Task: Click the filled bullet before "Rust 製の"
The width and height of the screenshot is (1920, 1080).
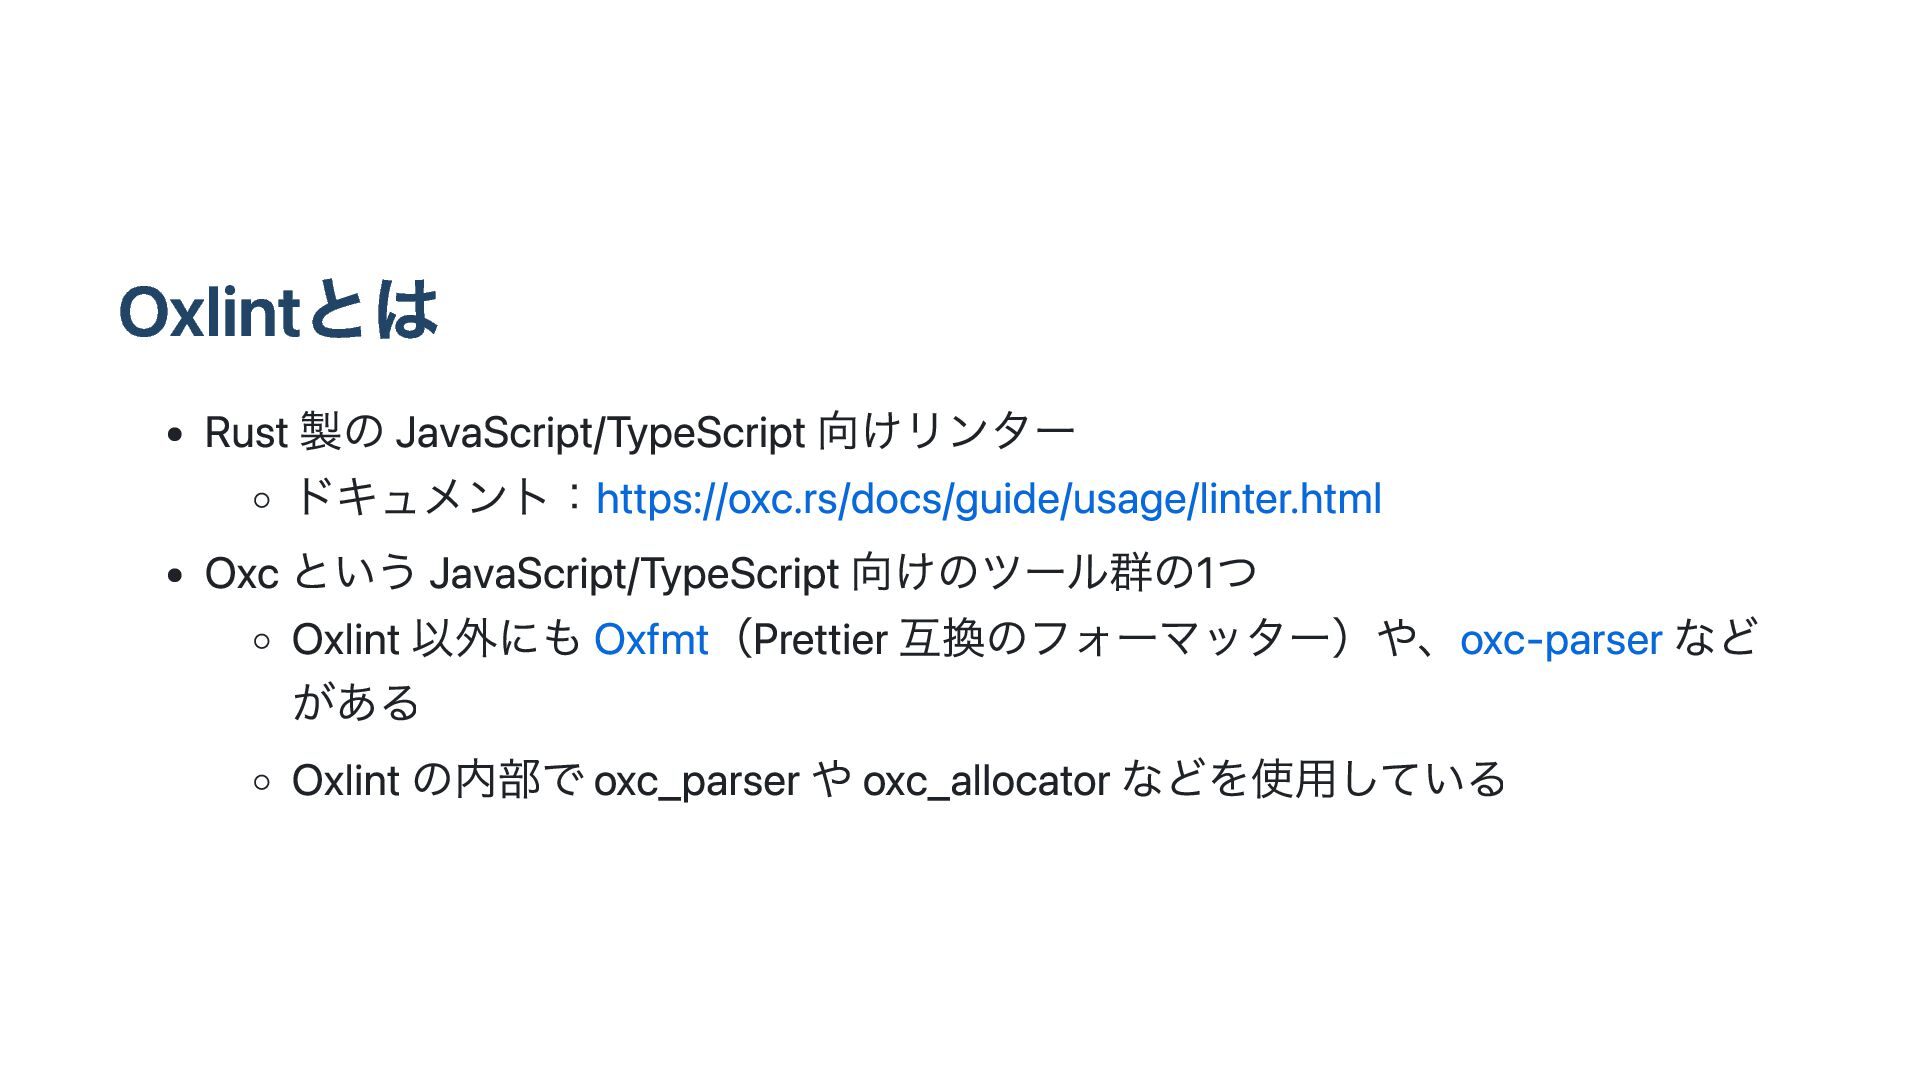Action: (x=176, y=435)
